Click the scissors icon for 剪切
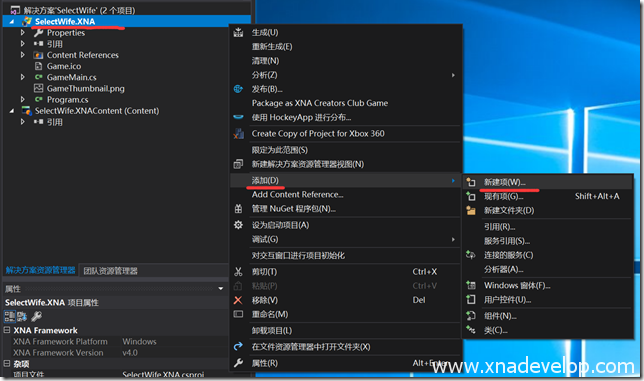644x381 pixels. 238,271
